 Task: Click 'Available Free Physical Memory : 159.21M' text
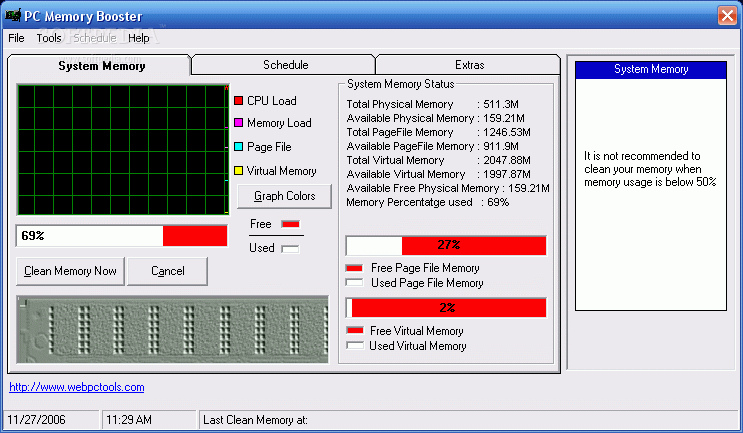(x=448, y=188)
